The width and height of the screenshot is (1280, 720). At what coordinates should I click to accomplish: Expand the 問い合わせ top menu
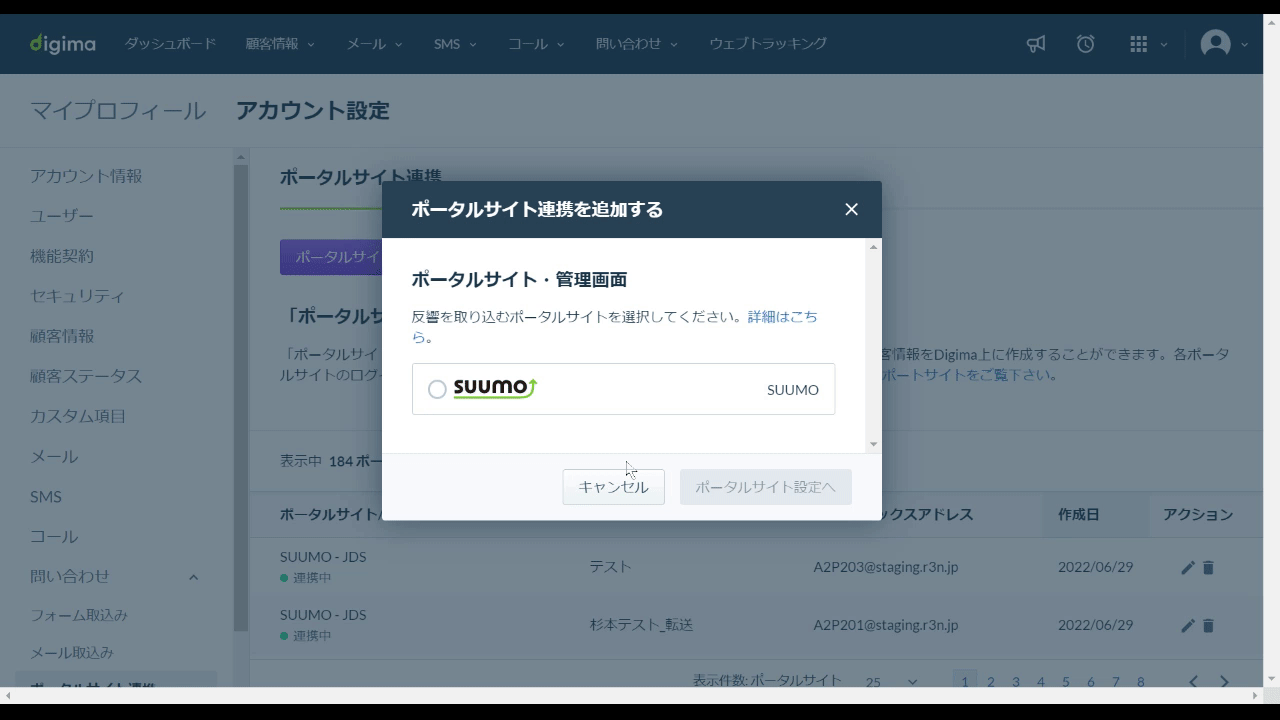[637, 44]
